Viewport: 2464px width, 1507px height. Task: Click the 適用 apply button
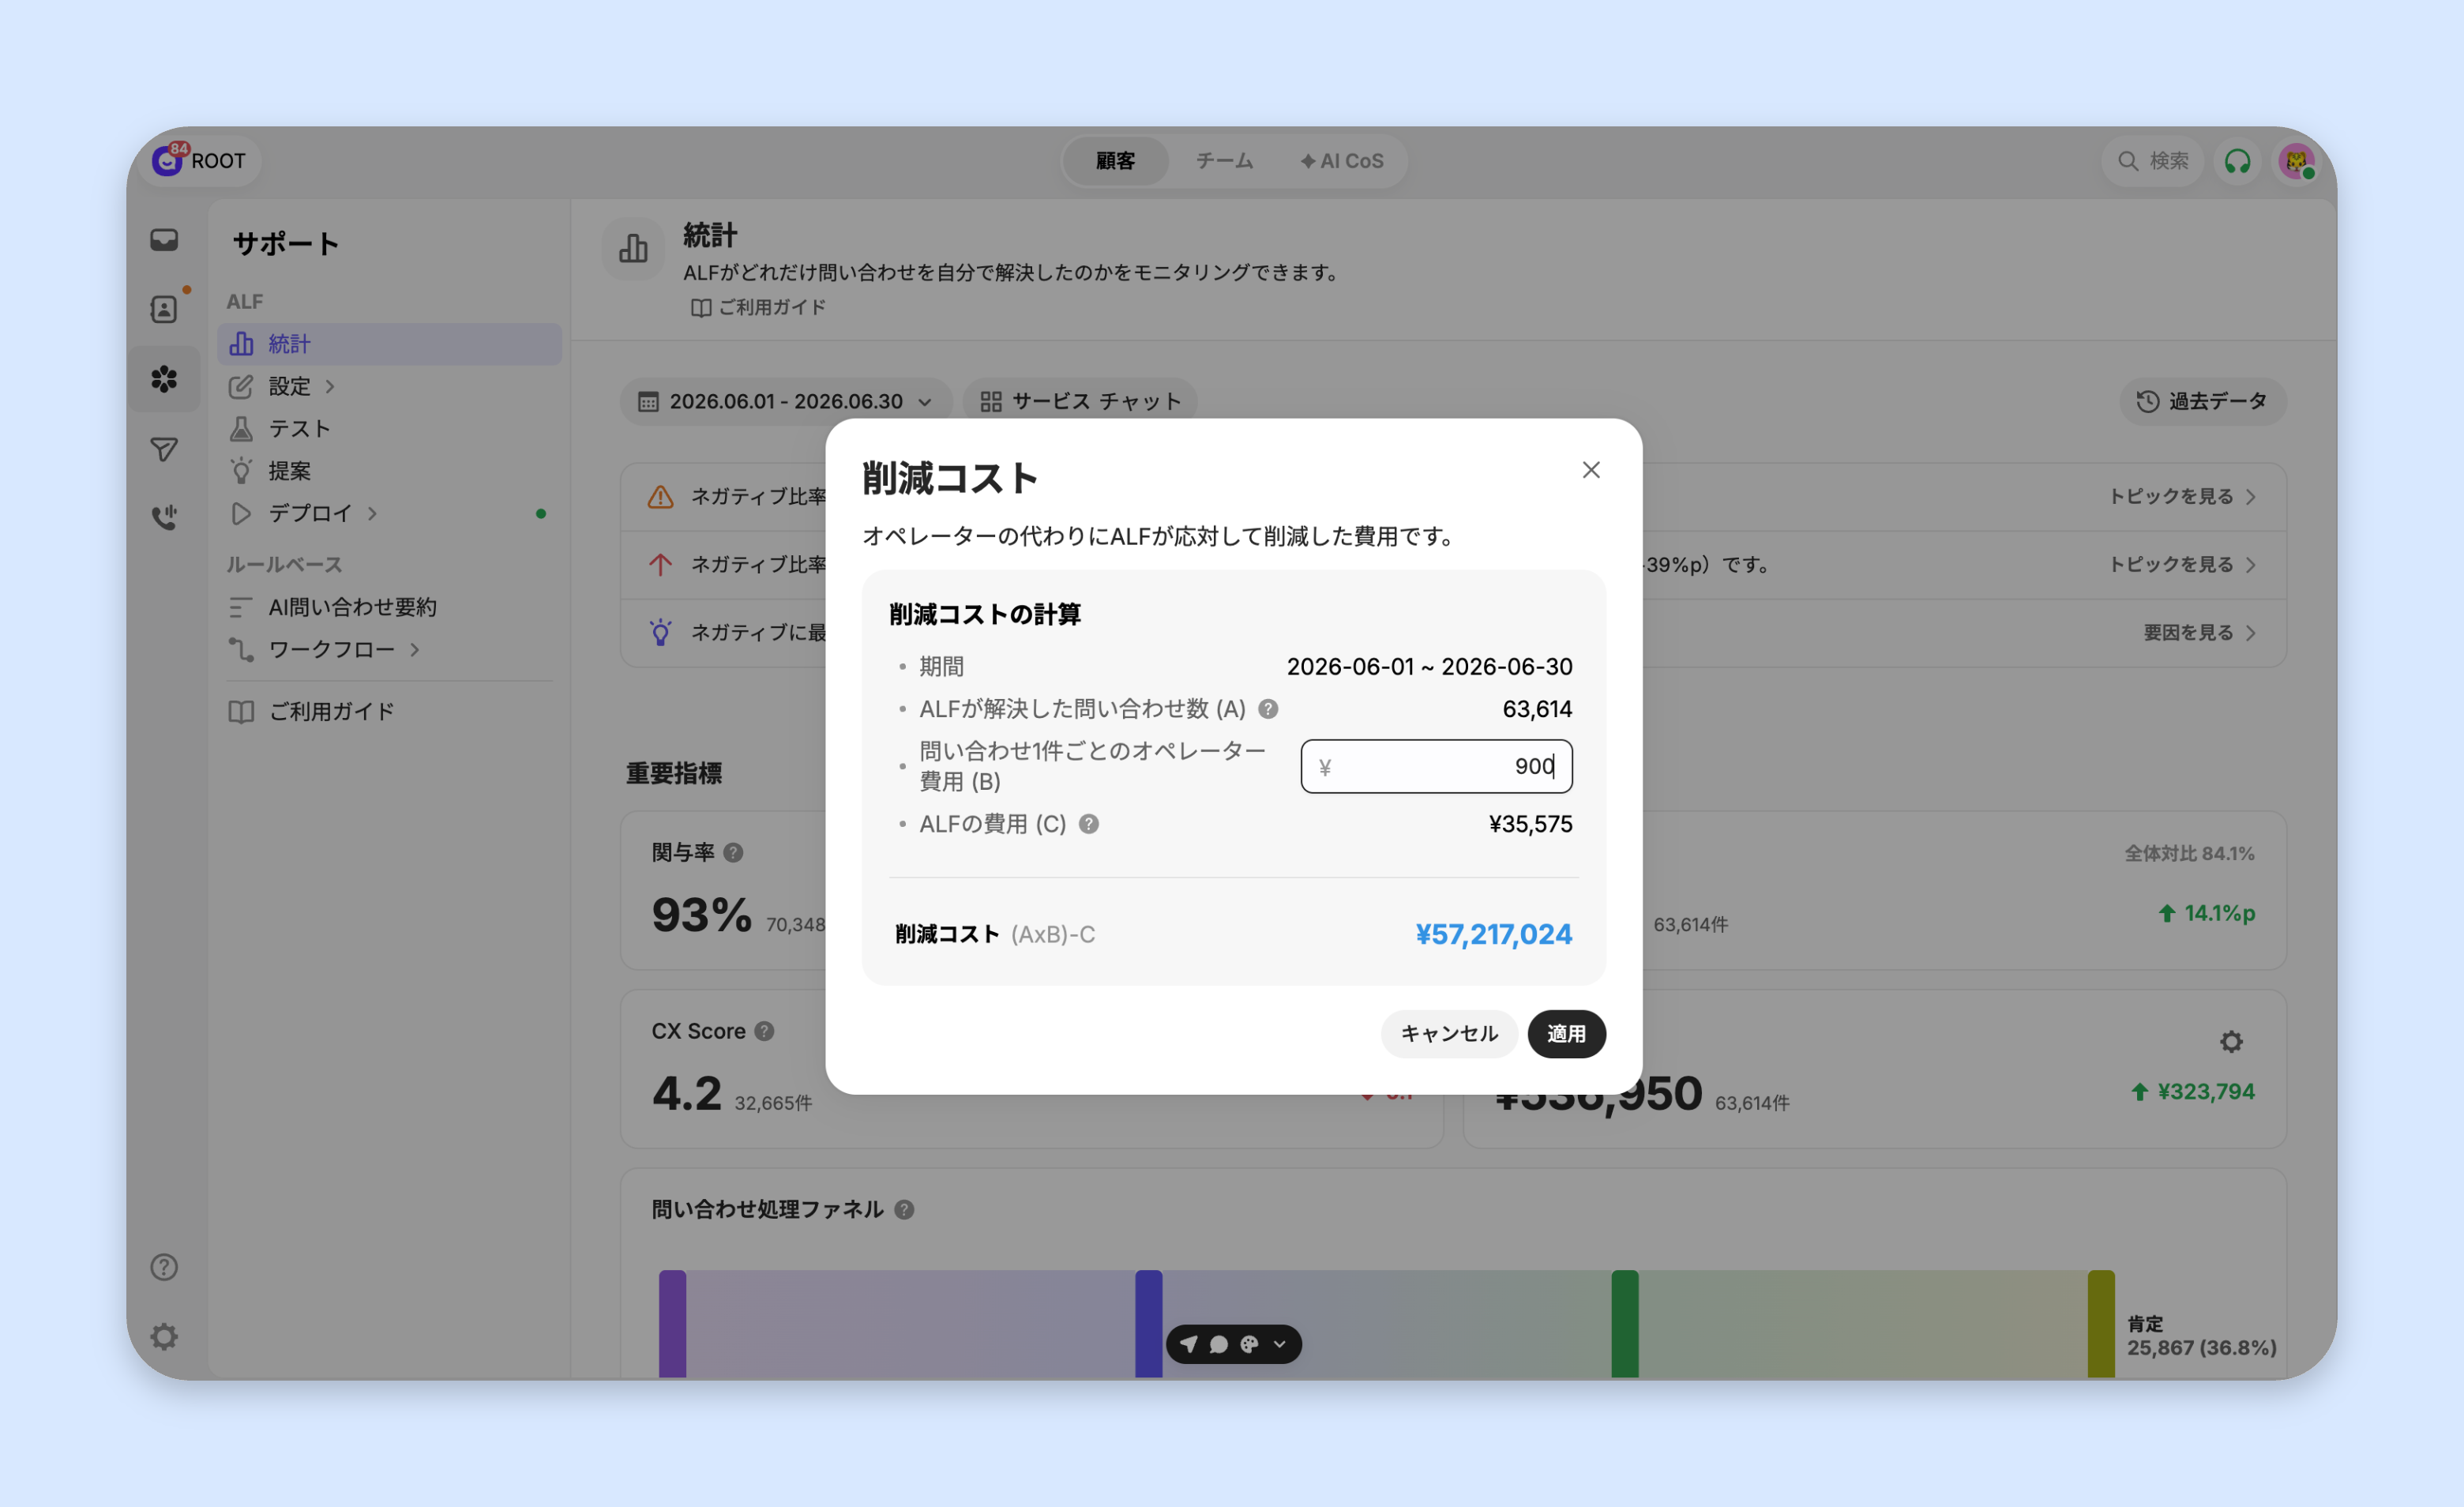pyautogui.click(x=1566, y=1033)
